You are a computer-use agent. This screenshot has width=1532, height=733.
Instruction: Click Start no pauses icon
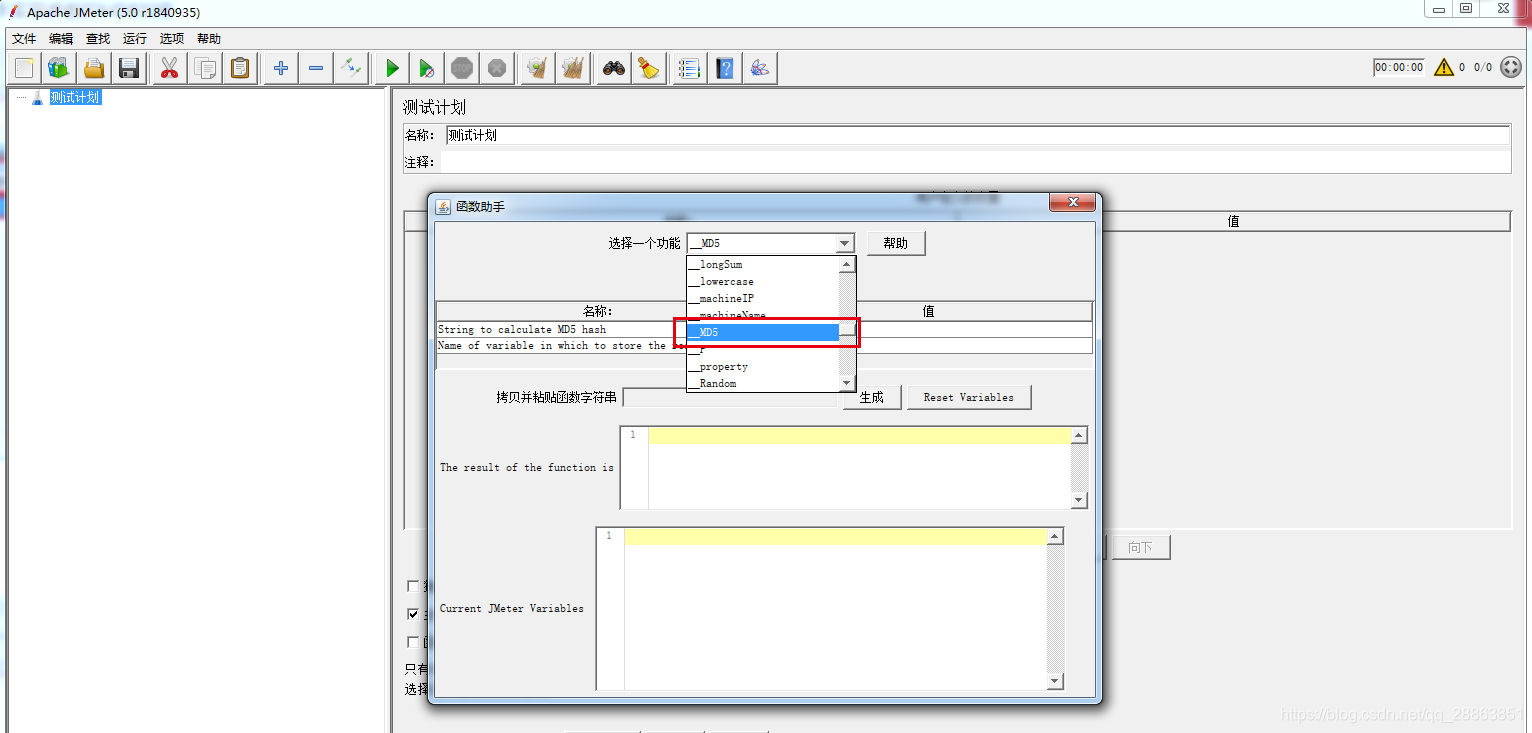427,68
